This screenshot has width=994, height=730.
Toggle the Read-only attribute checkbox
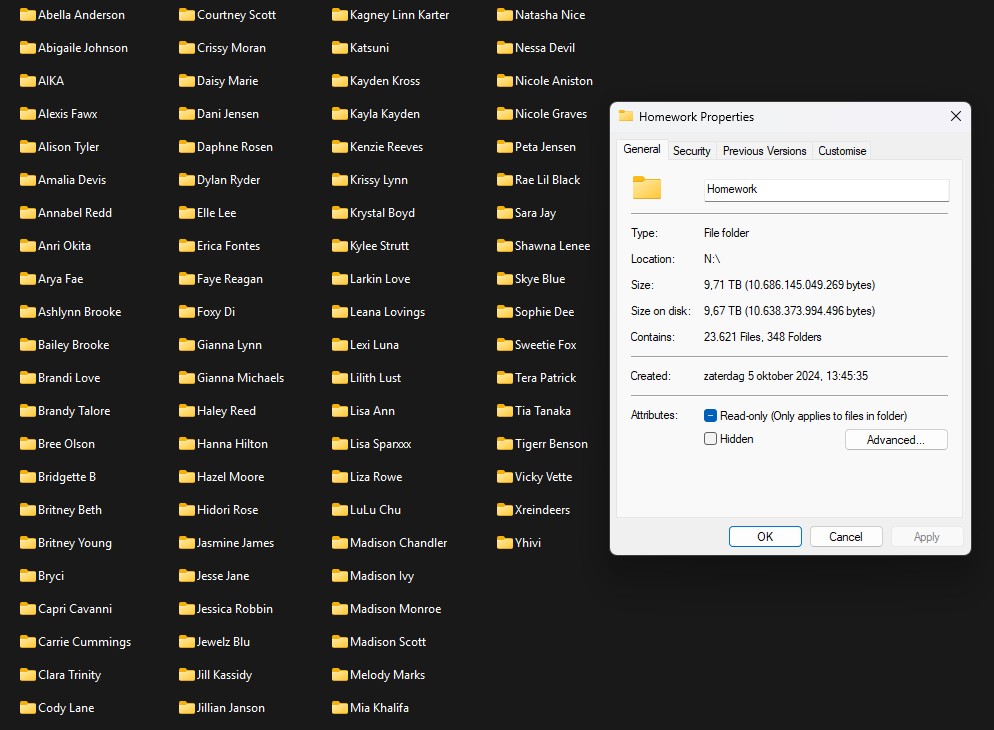710,416
